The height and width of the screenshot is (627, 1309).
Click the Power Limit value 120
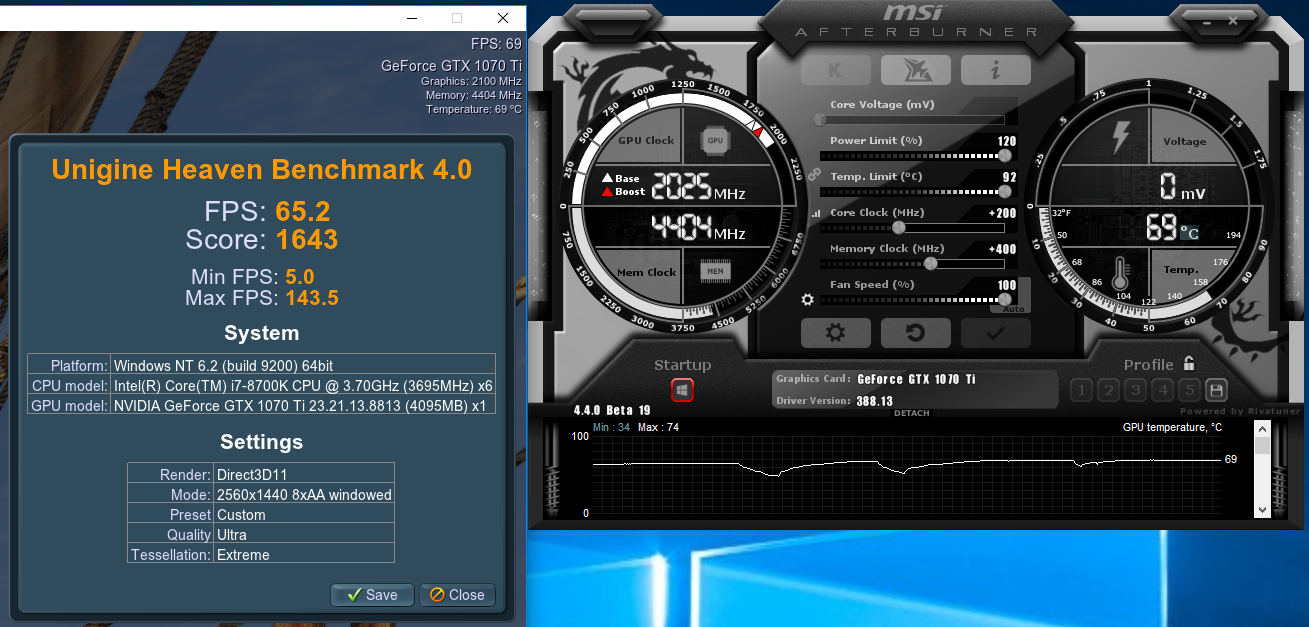tap(1006, 141)
